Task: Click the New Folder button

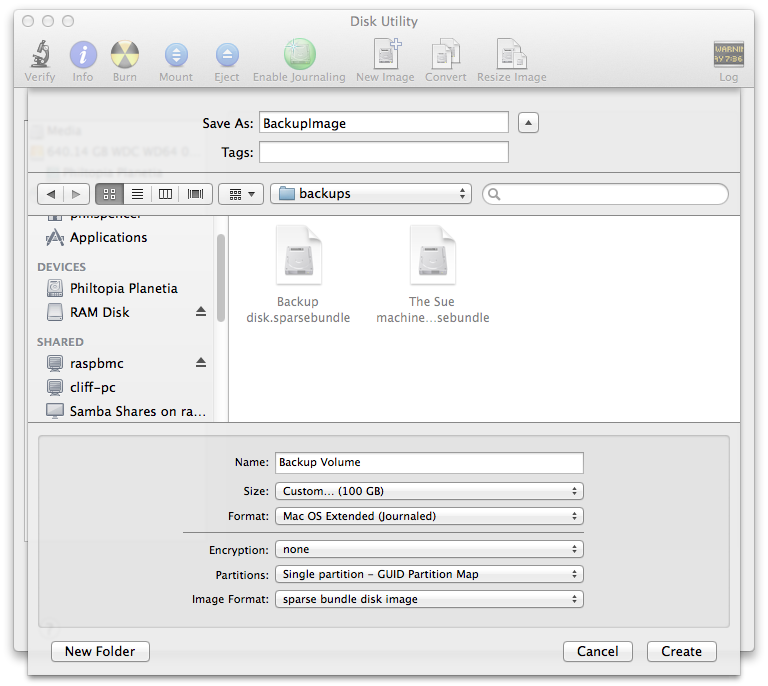Action: [x=100, y=652]
